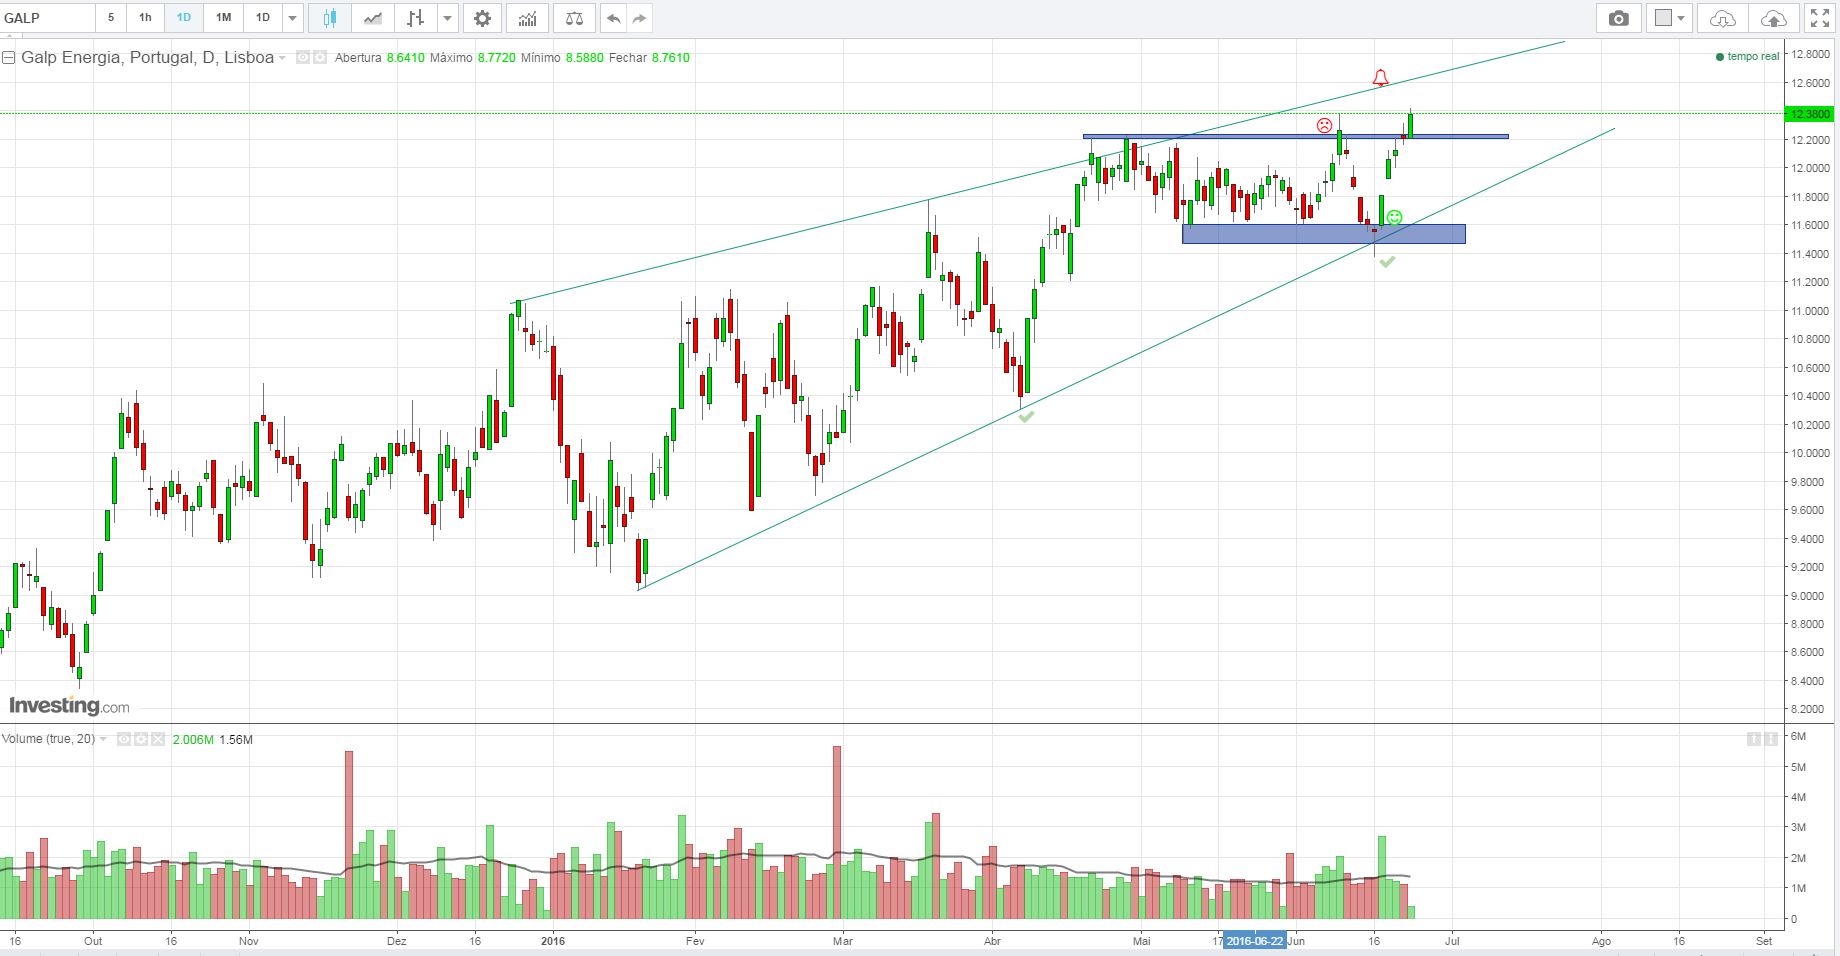Image resolution: width=1840 pixels, height=956 pixels.
Task: Click the Máximo value 8.7720
Action: (x=496, y=58)
